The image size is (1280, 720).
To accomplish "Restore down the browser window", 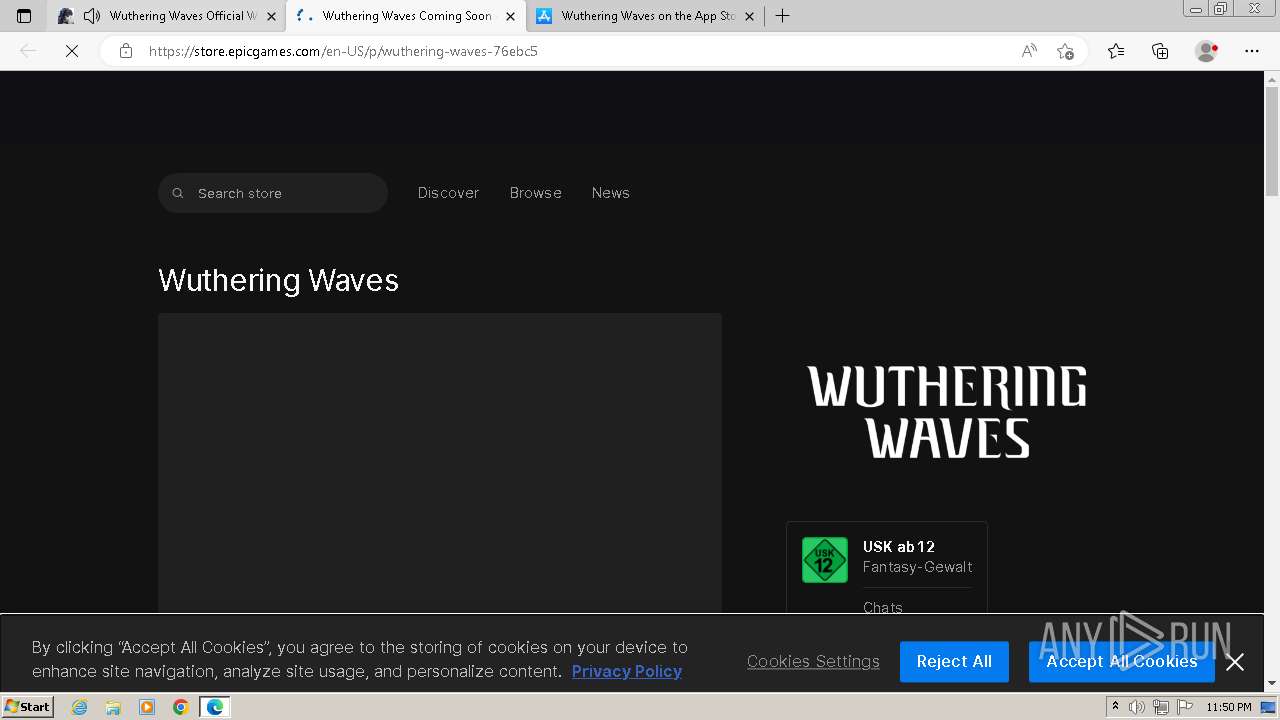I will click(1220, 9).
